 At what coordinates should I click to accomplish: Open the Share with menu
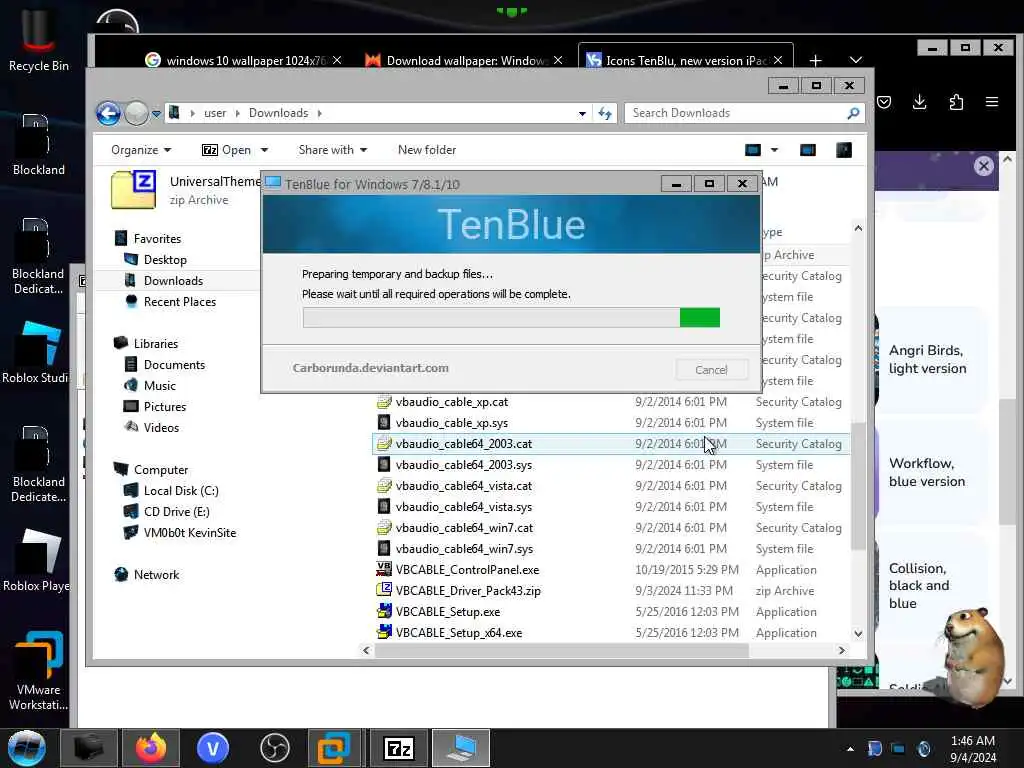(x=332, y=150)
